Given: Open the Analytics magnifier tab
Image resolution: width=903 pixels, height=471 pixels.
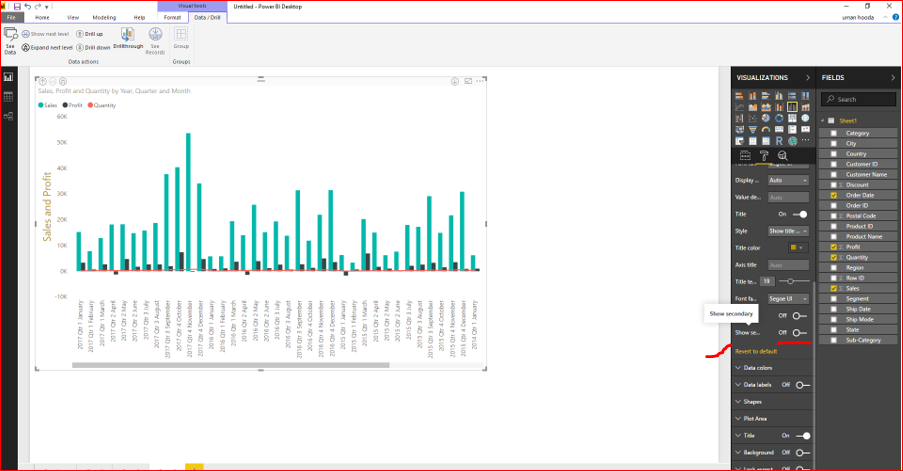Looking at the screenshot, I should coord(783,155).
